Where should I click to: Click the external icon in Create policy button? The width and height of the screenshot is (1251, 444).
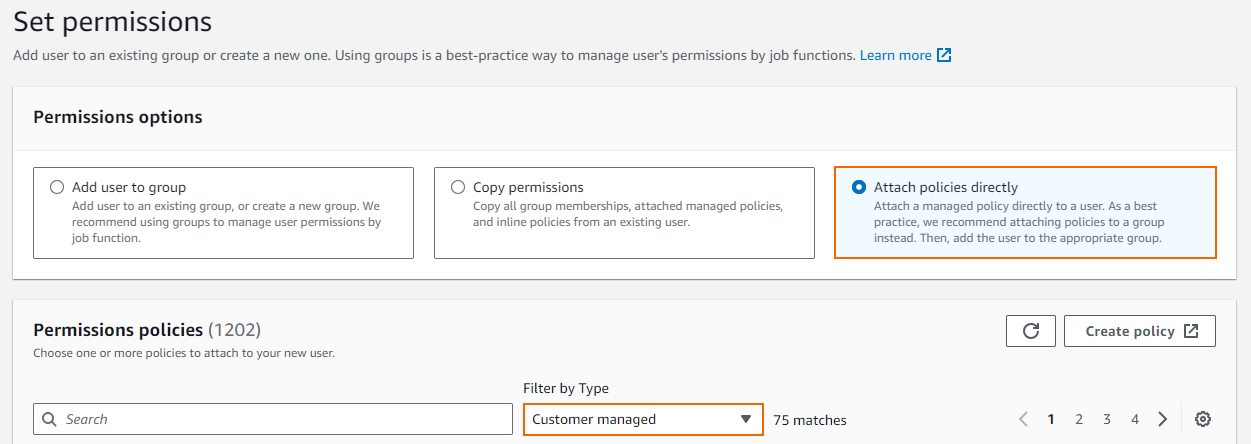[1190, 331]
